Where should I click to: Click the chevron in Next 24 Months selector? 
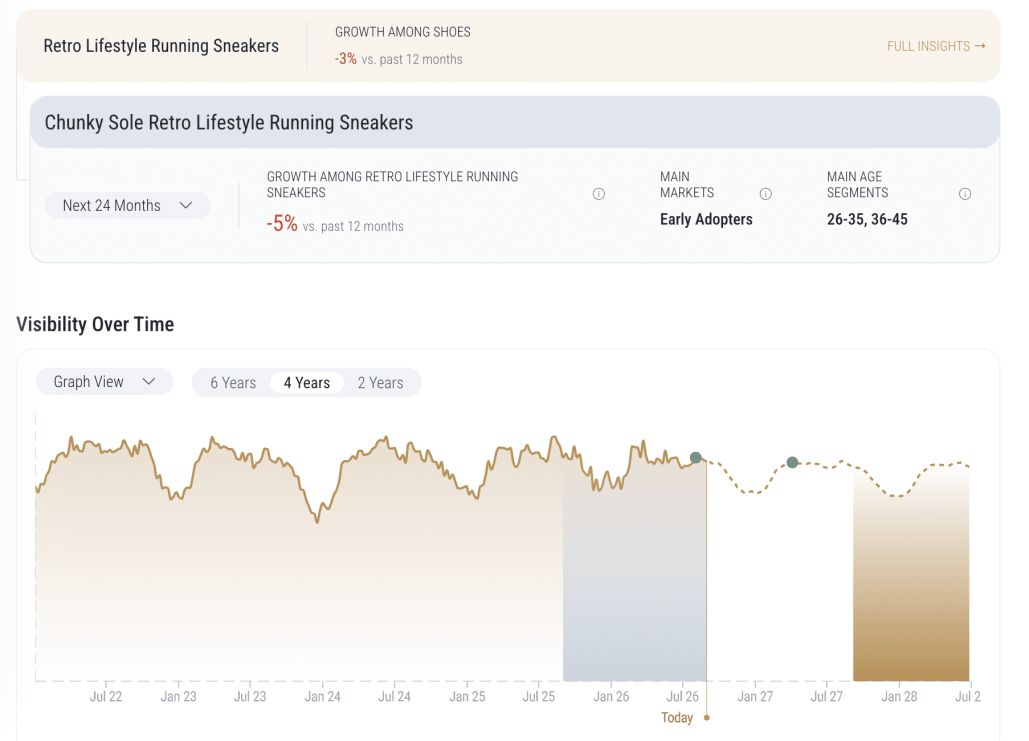186,205
